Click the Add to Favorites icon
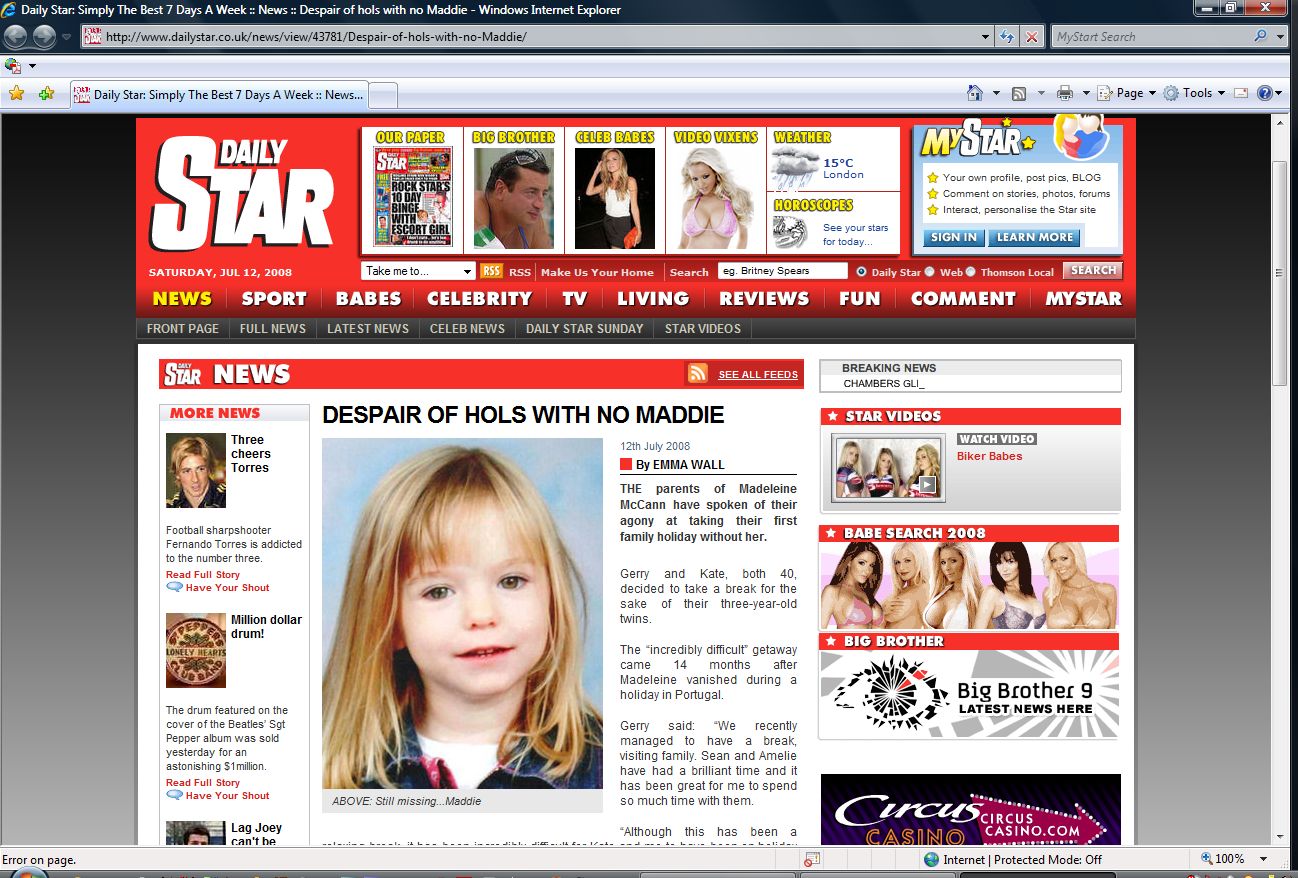Screen dimensions: 1298x878 (46, 93)
